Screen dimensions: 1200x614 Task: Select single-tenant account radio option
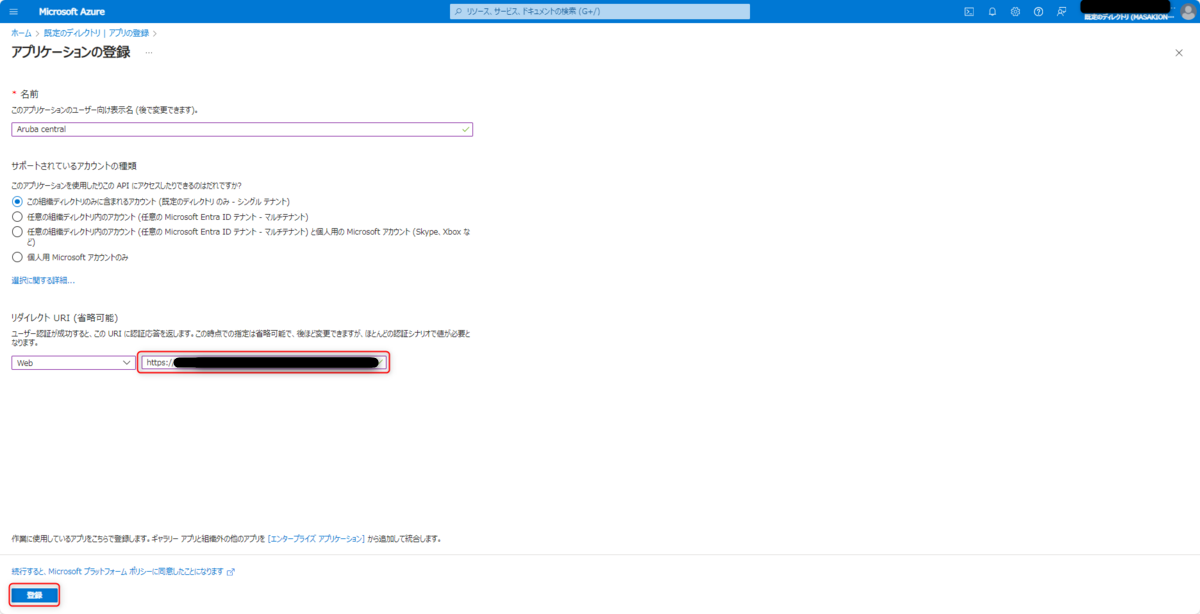(x=17, y=201)
